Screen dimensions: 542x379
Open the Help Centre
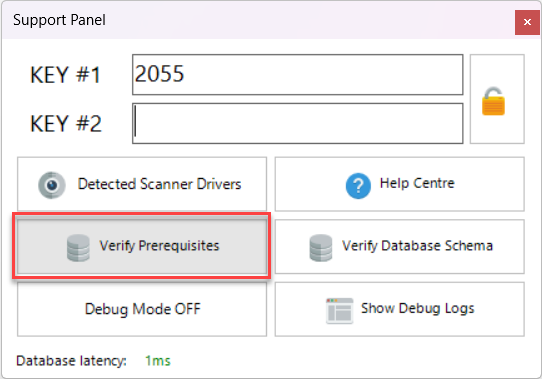(x=400, y=184)
